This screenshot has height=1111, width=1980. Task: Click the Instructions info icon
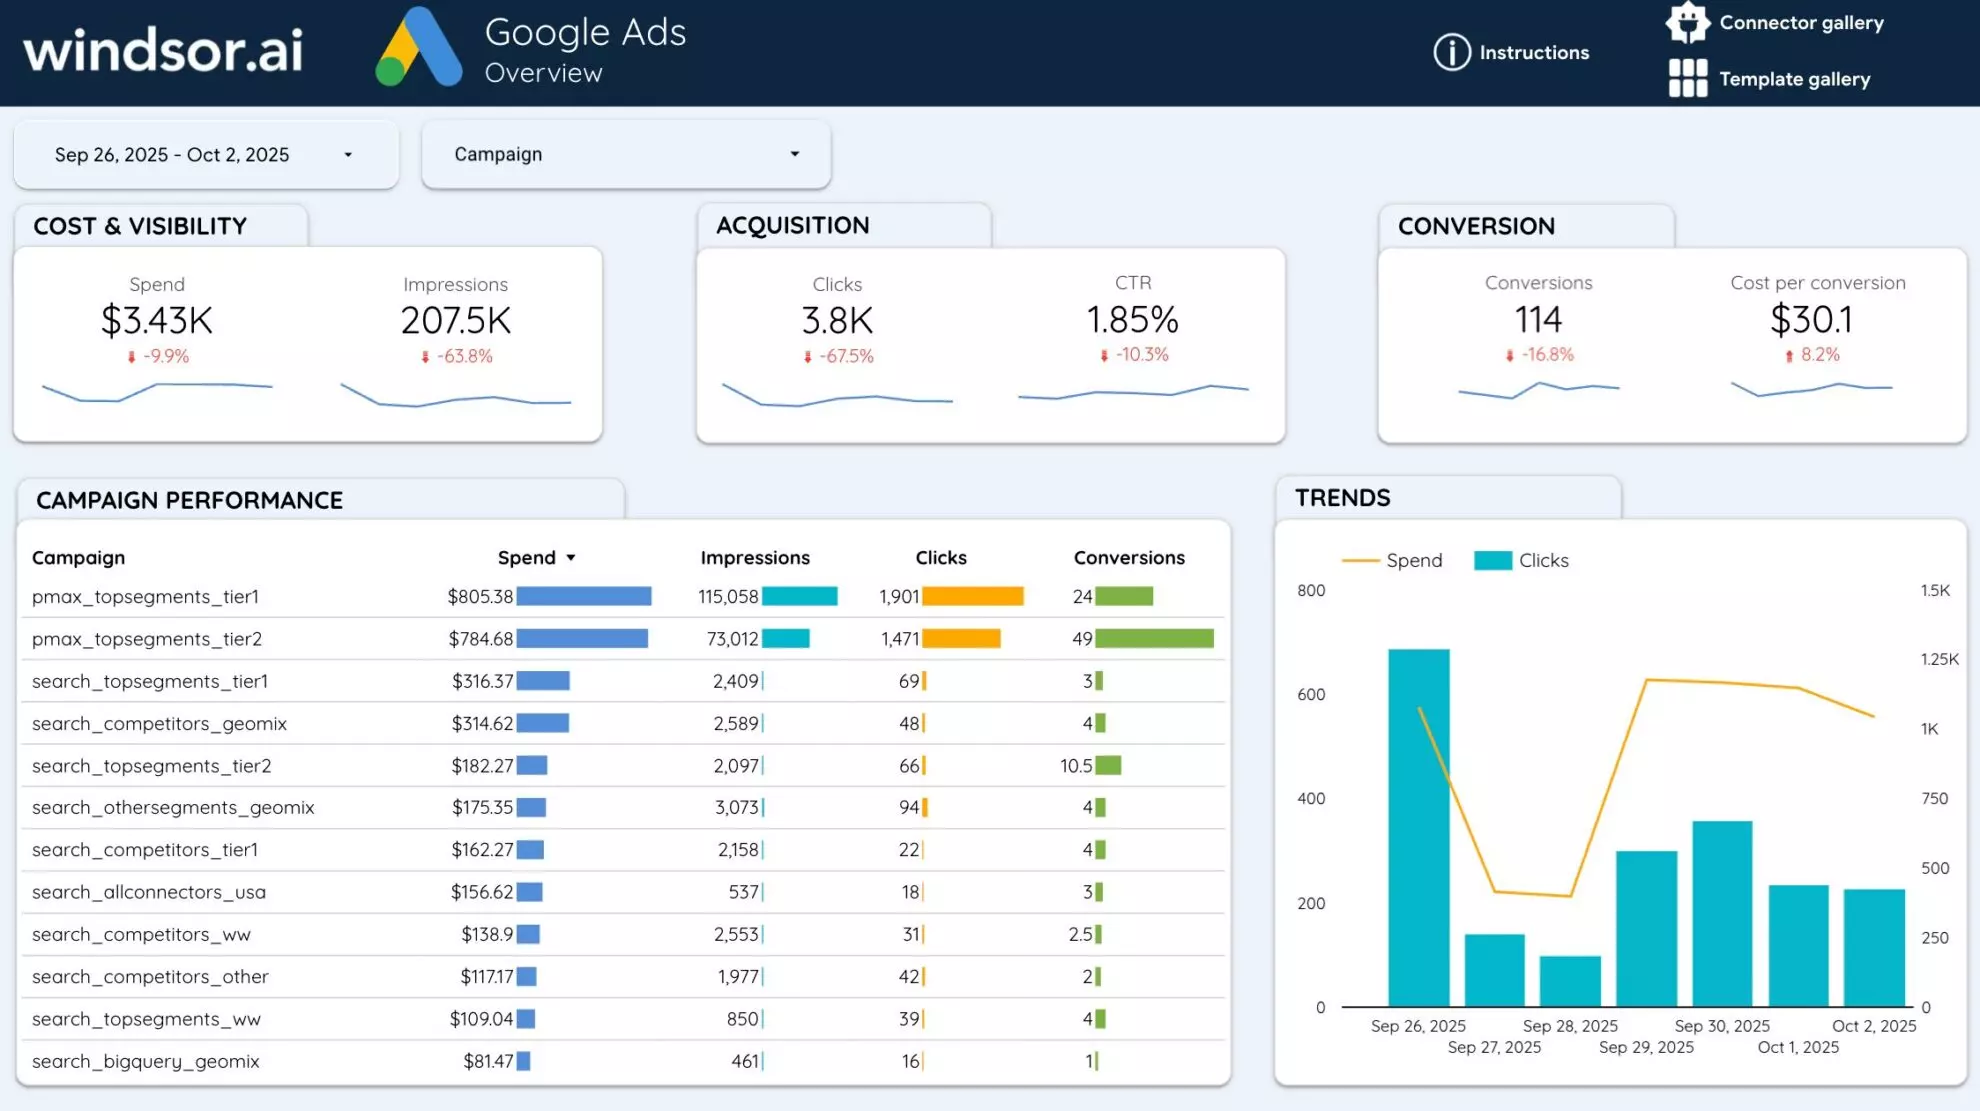[x=1451, y=53]
